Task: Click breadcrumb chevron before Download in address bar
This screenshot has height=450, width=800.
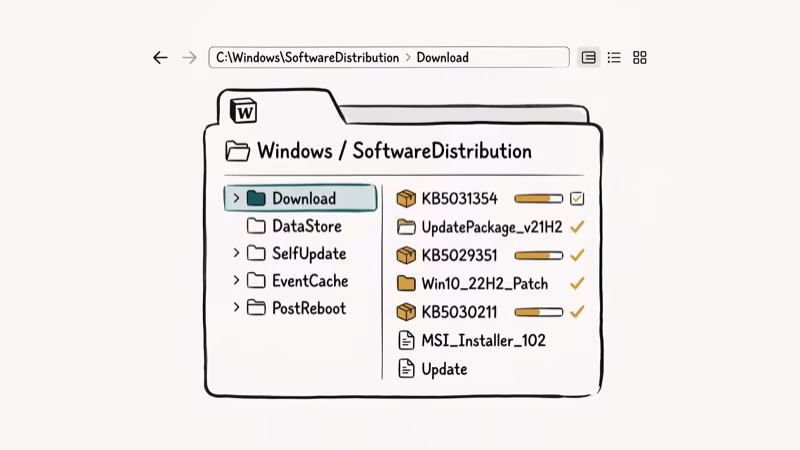Action: click(x=408, y=58)
